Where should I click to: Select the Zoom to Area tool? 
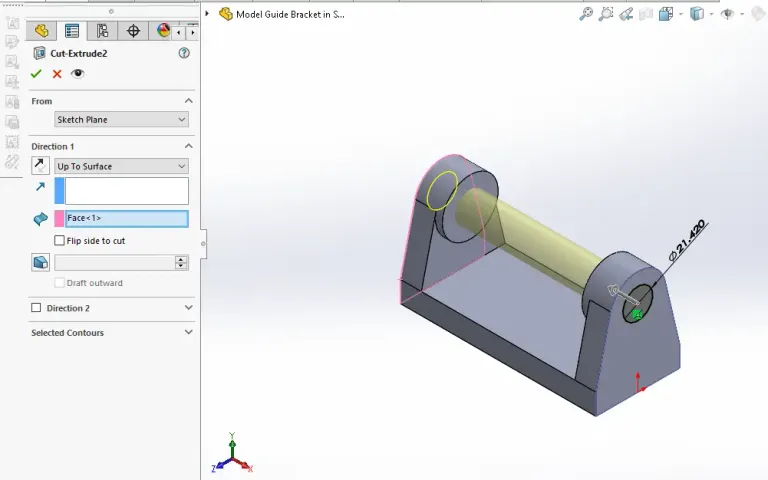pos(606,14)
